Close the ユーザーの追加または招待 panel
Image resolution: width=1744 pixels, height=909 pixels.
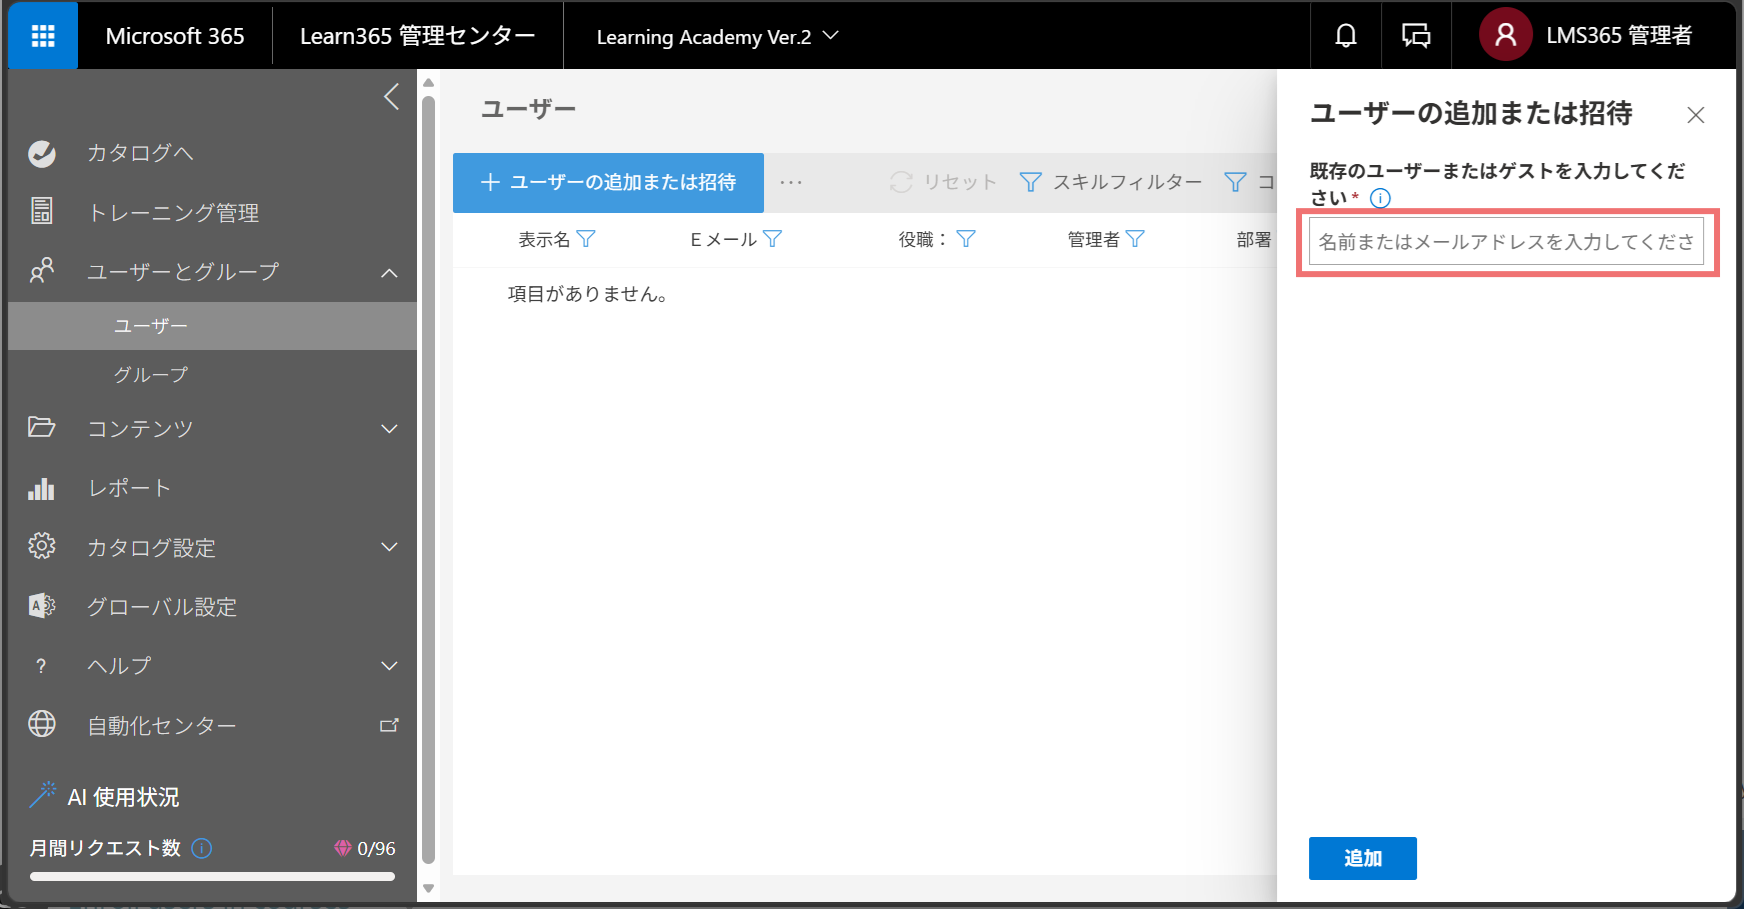point(1696,115)
